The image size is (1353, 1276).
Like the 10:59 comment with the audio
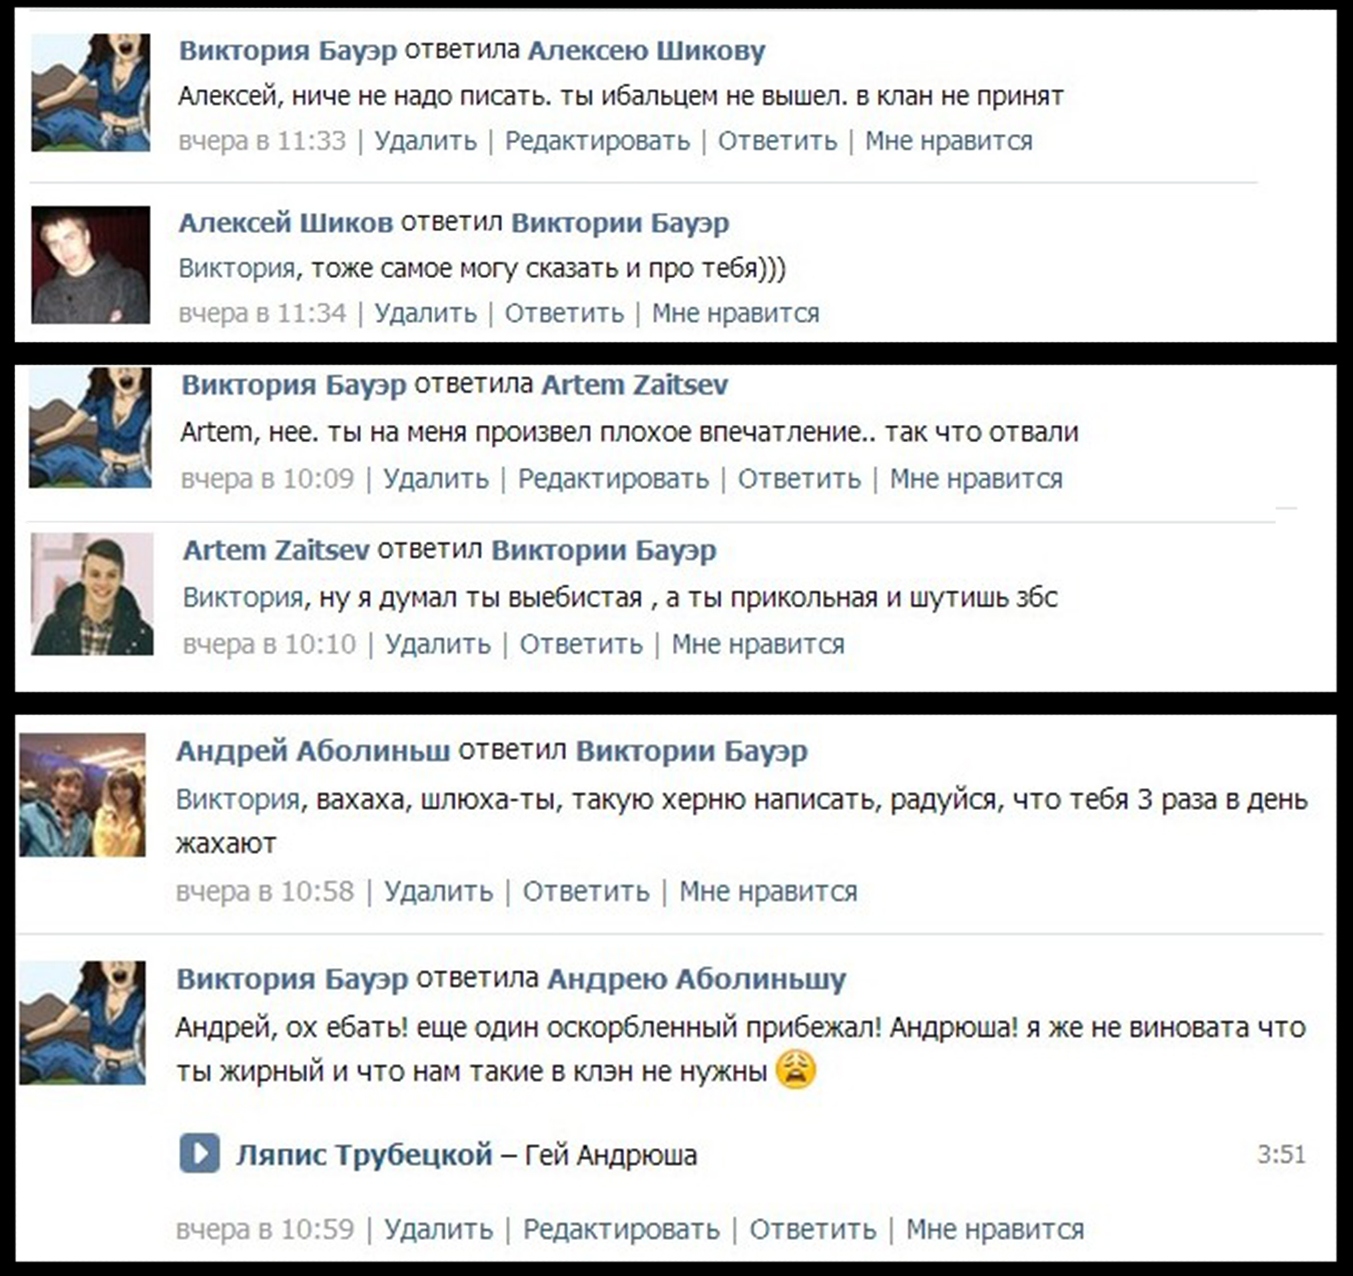(995, 1229)
